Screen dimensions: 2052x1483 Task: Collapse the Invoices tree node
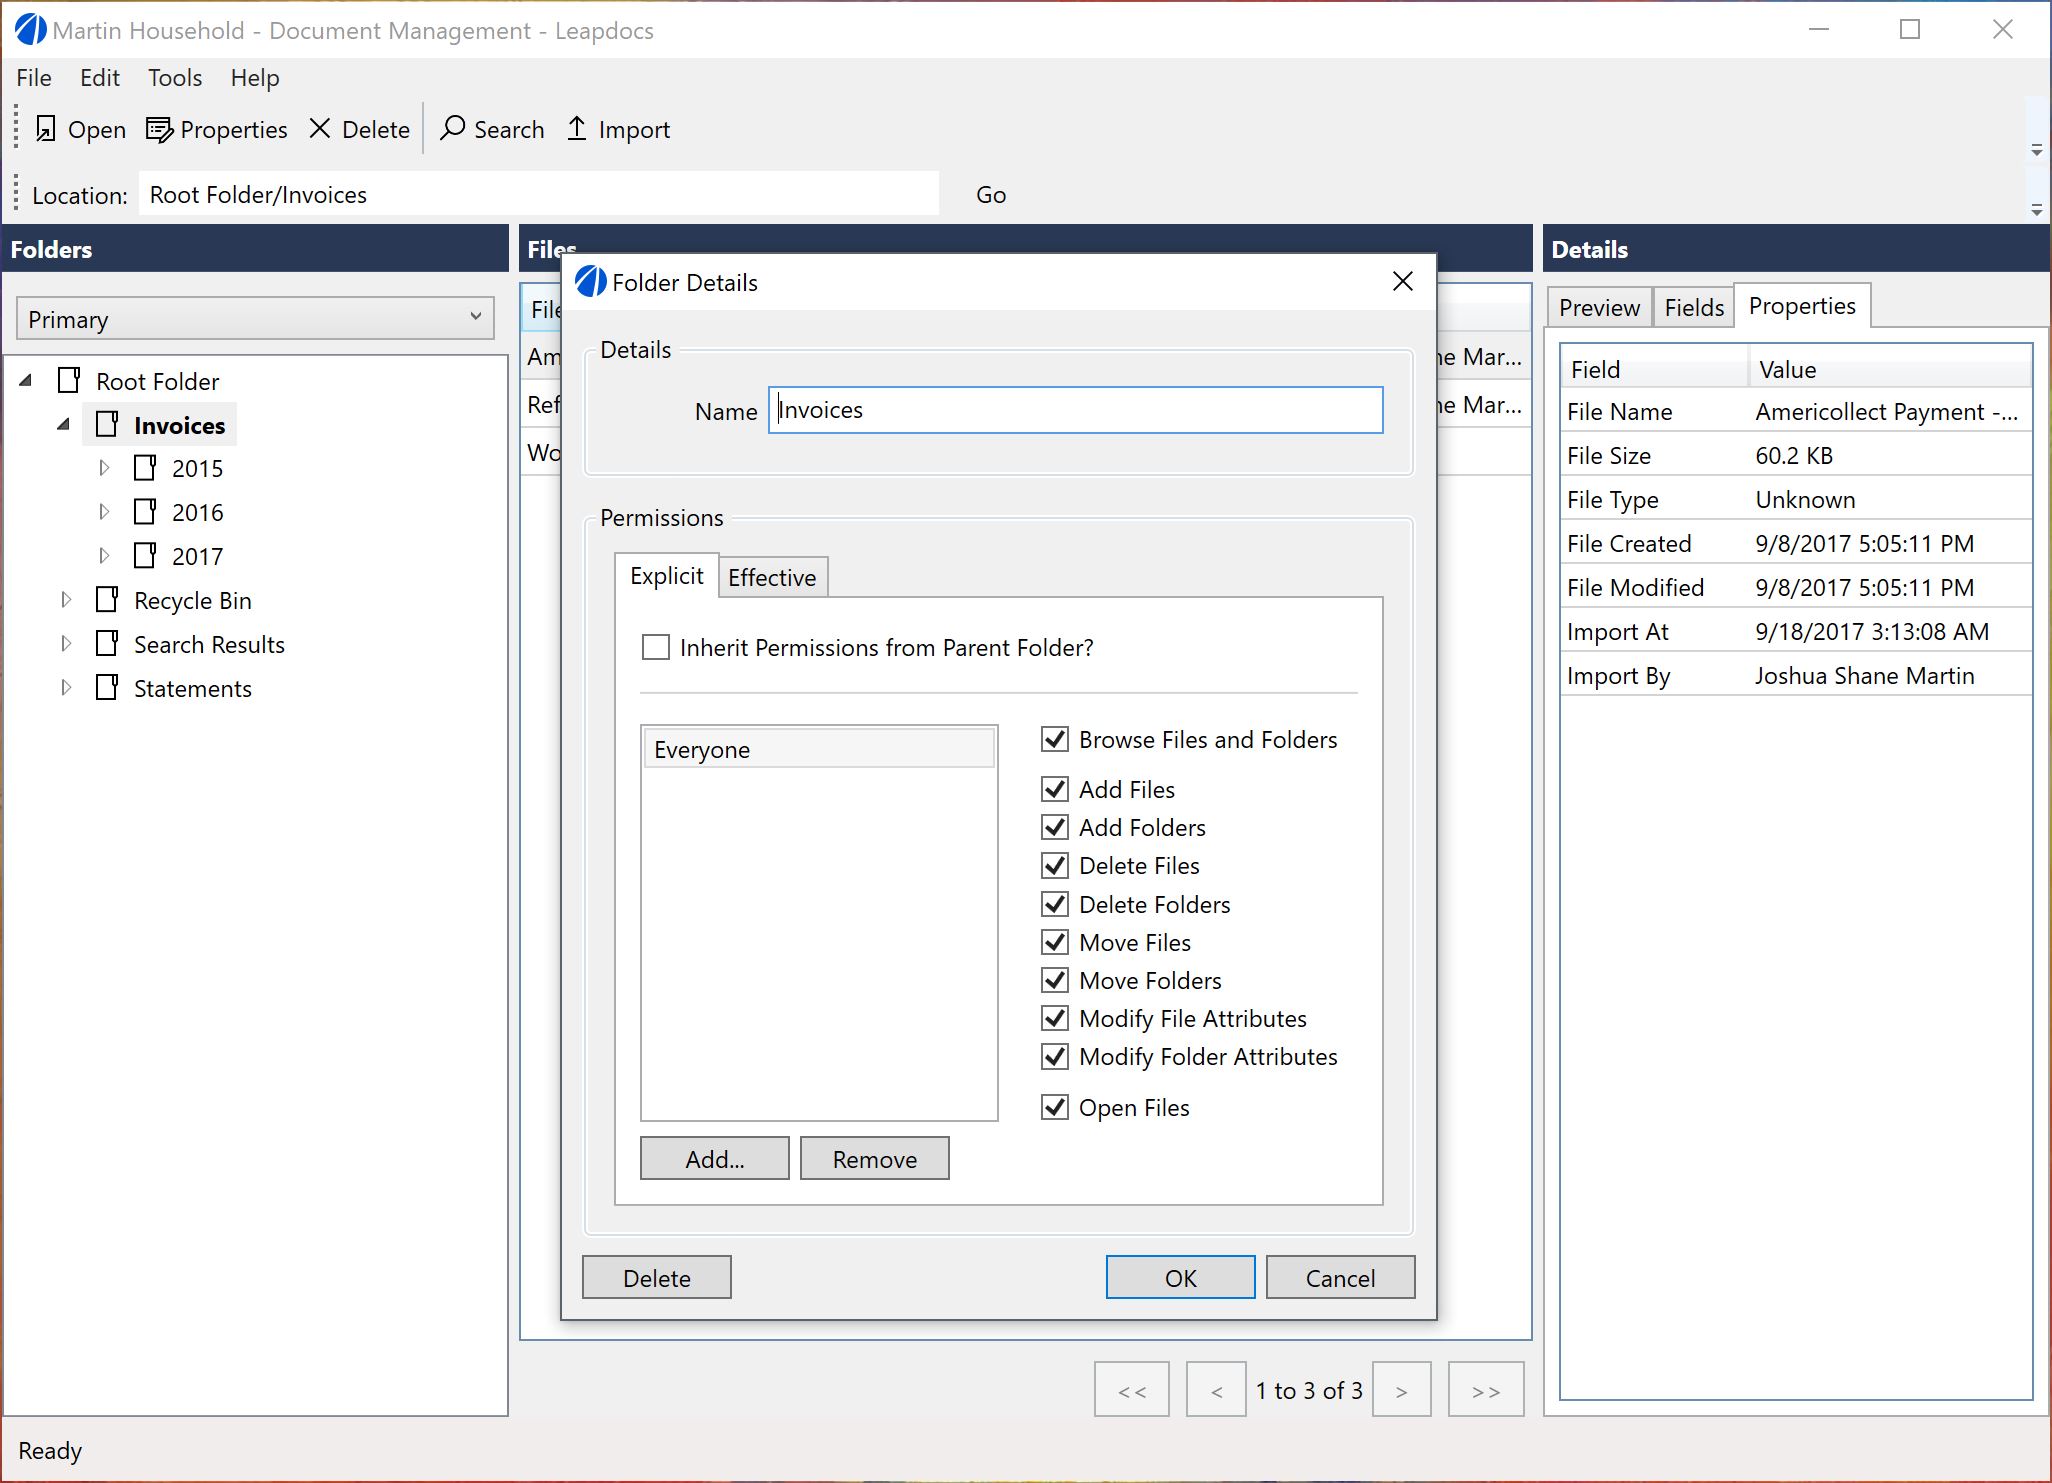(x=64, y=425)
